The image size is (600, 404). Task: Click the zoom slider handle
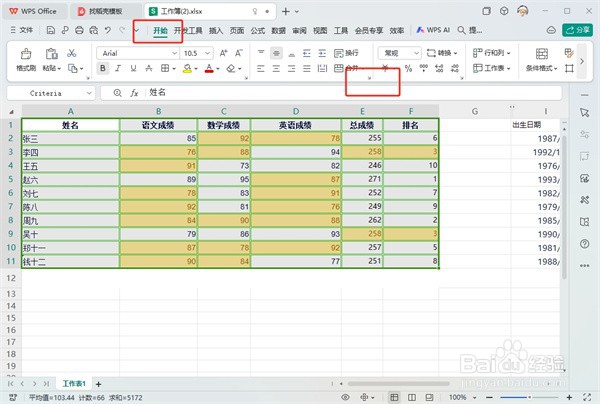coord(530,397)
